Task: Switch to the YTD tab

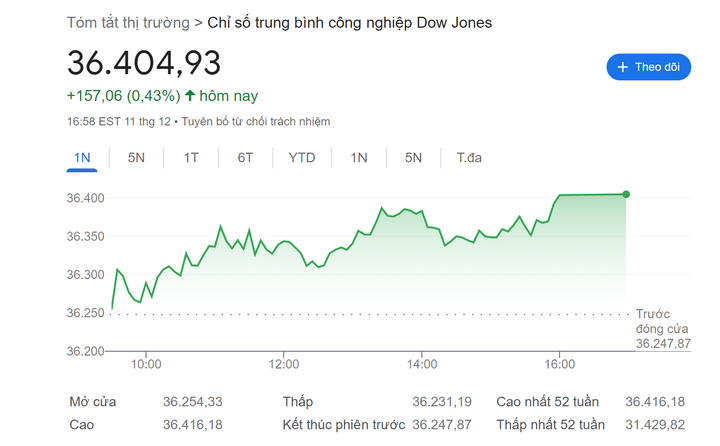Action: point(302,158)
